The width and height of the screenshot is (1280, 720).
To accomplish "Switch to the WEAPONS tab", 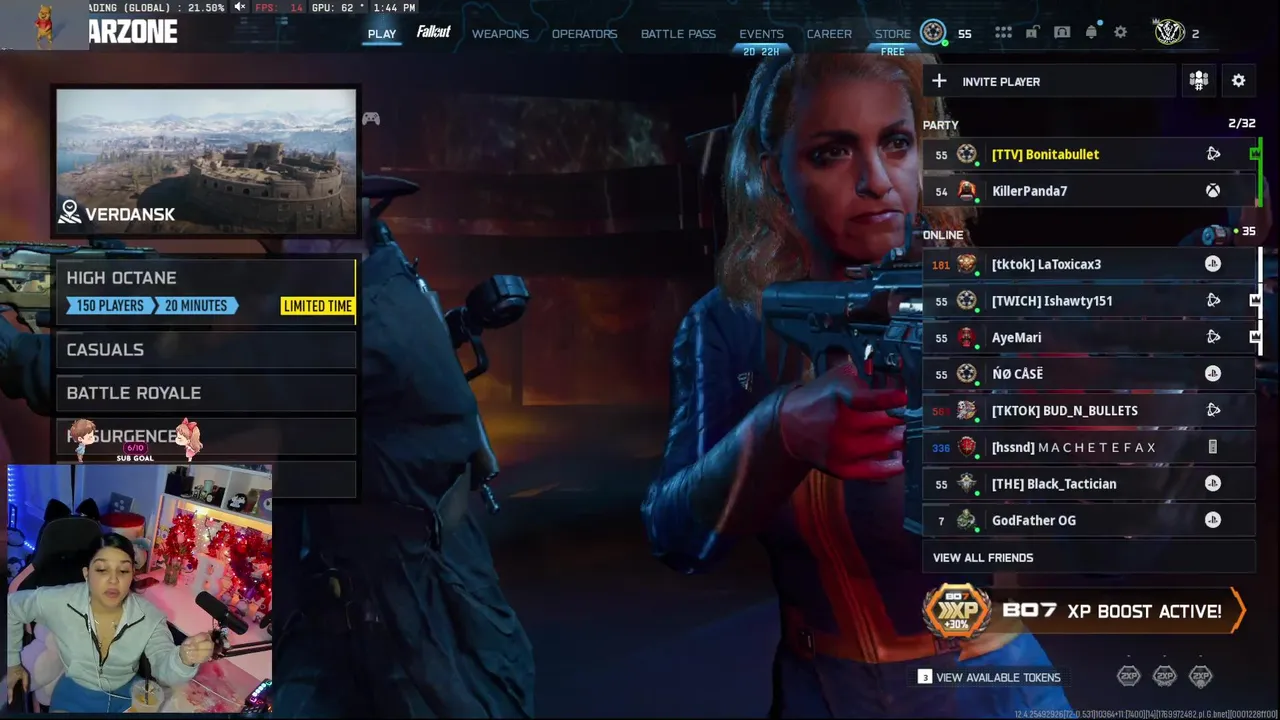I will click(x=500, y=34).
